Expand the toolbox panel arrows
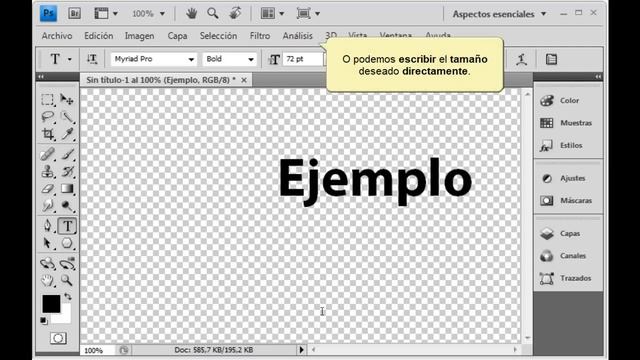The image size is (640, 360). [x=41, y=76]
